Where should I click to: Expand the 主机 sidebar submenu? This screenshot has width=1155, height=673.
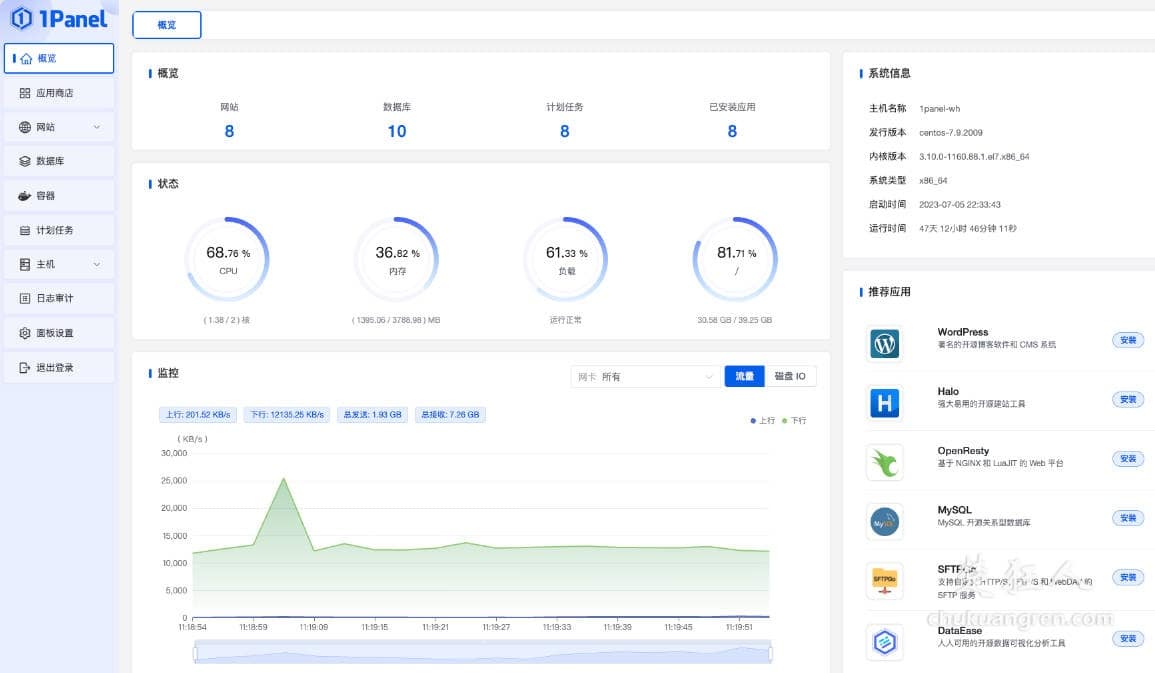tap(59, 264)
